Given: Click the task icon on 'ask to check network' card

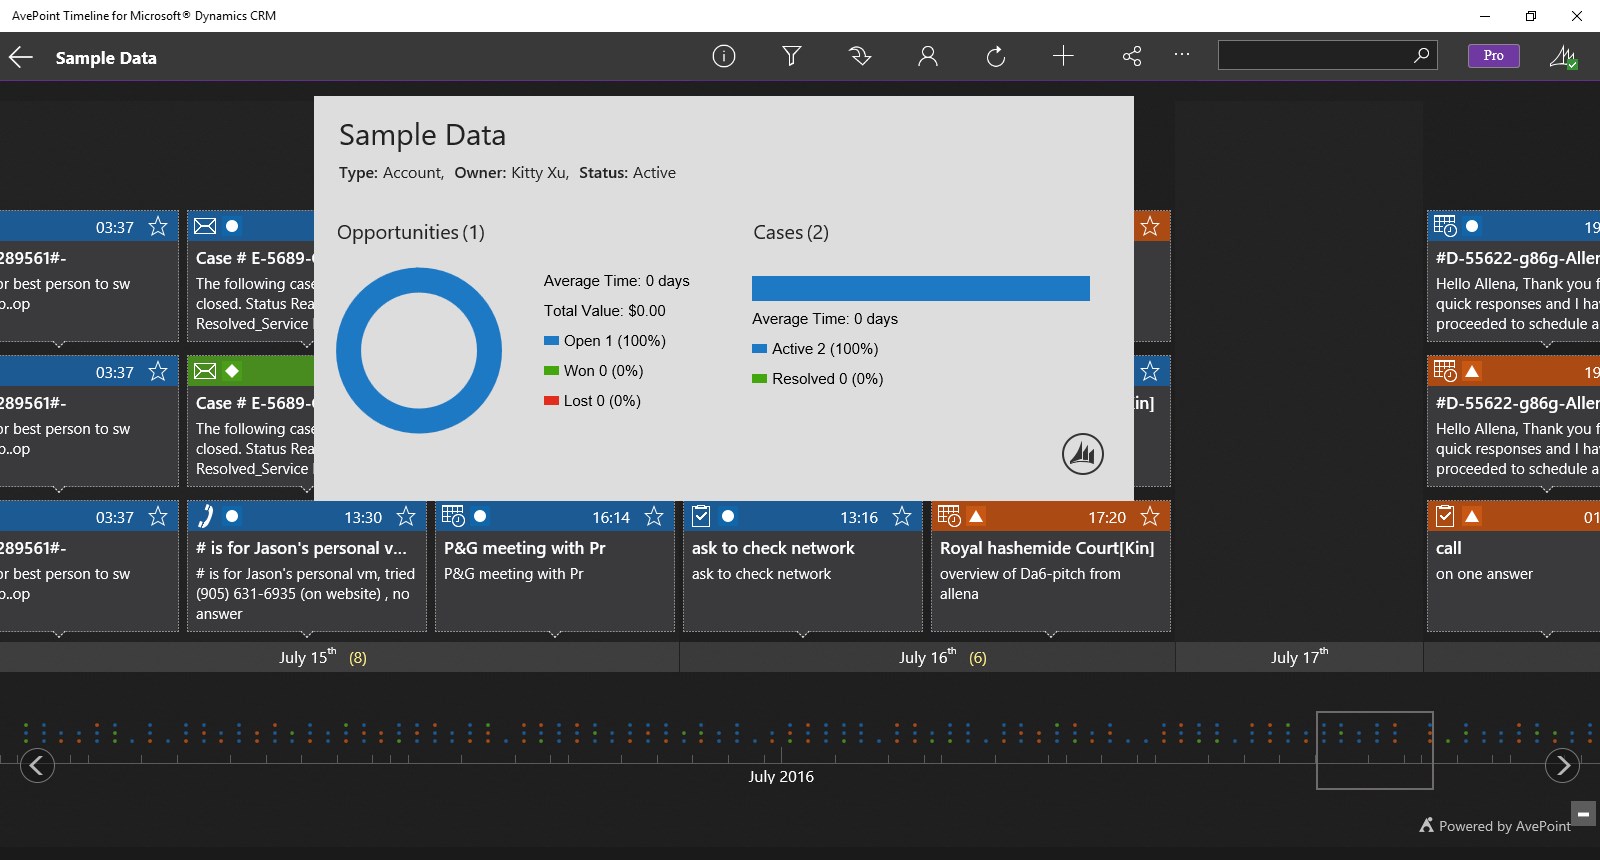Looking at the screenshot, I should [x=701, y=516].
